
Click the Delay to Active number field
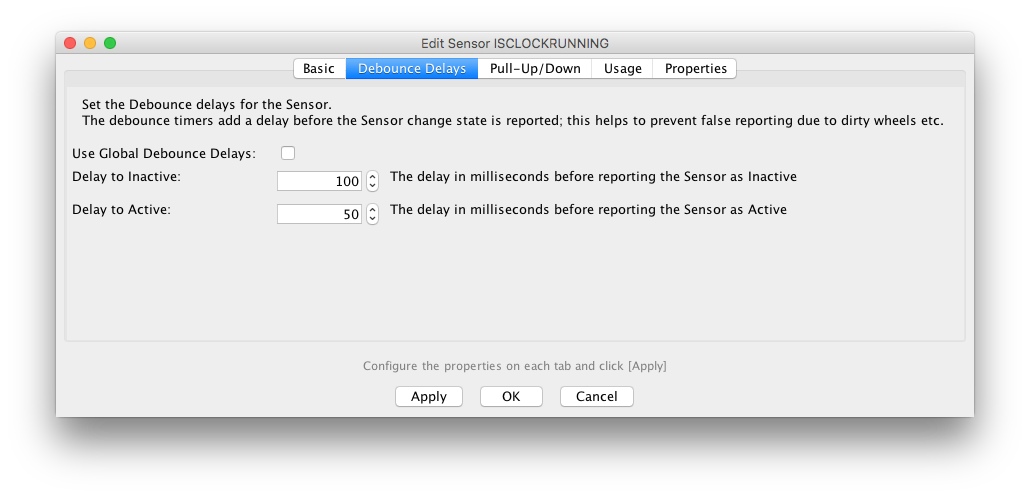(x=320, y=214)
